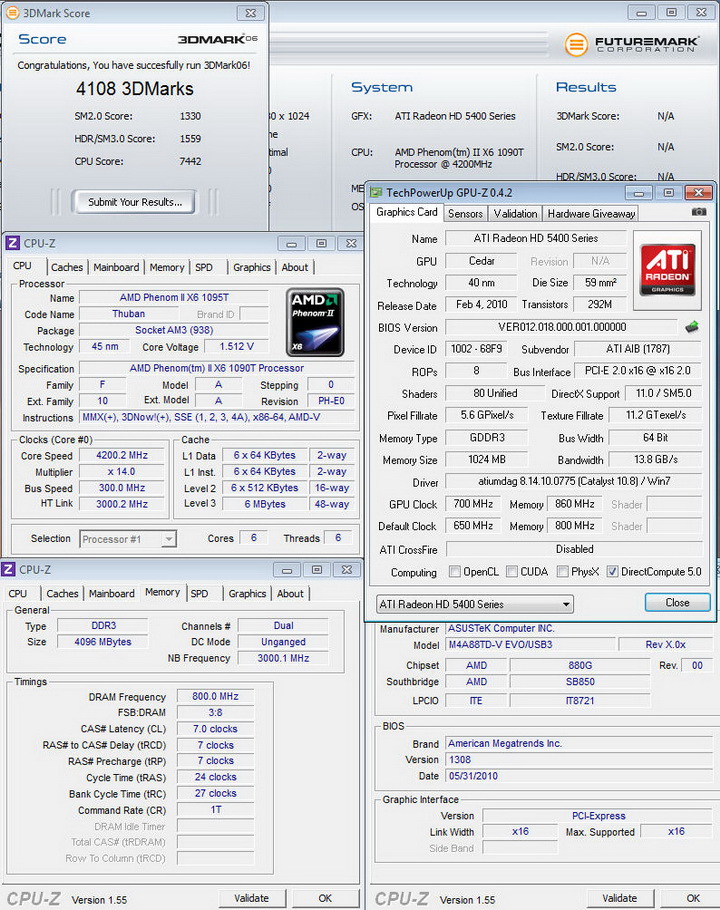Click the Command Rate 1T value
The image size is (720, 910).
(x=215, y=810)
